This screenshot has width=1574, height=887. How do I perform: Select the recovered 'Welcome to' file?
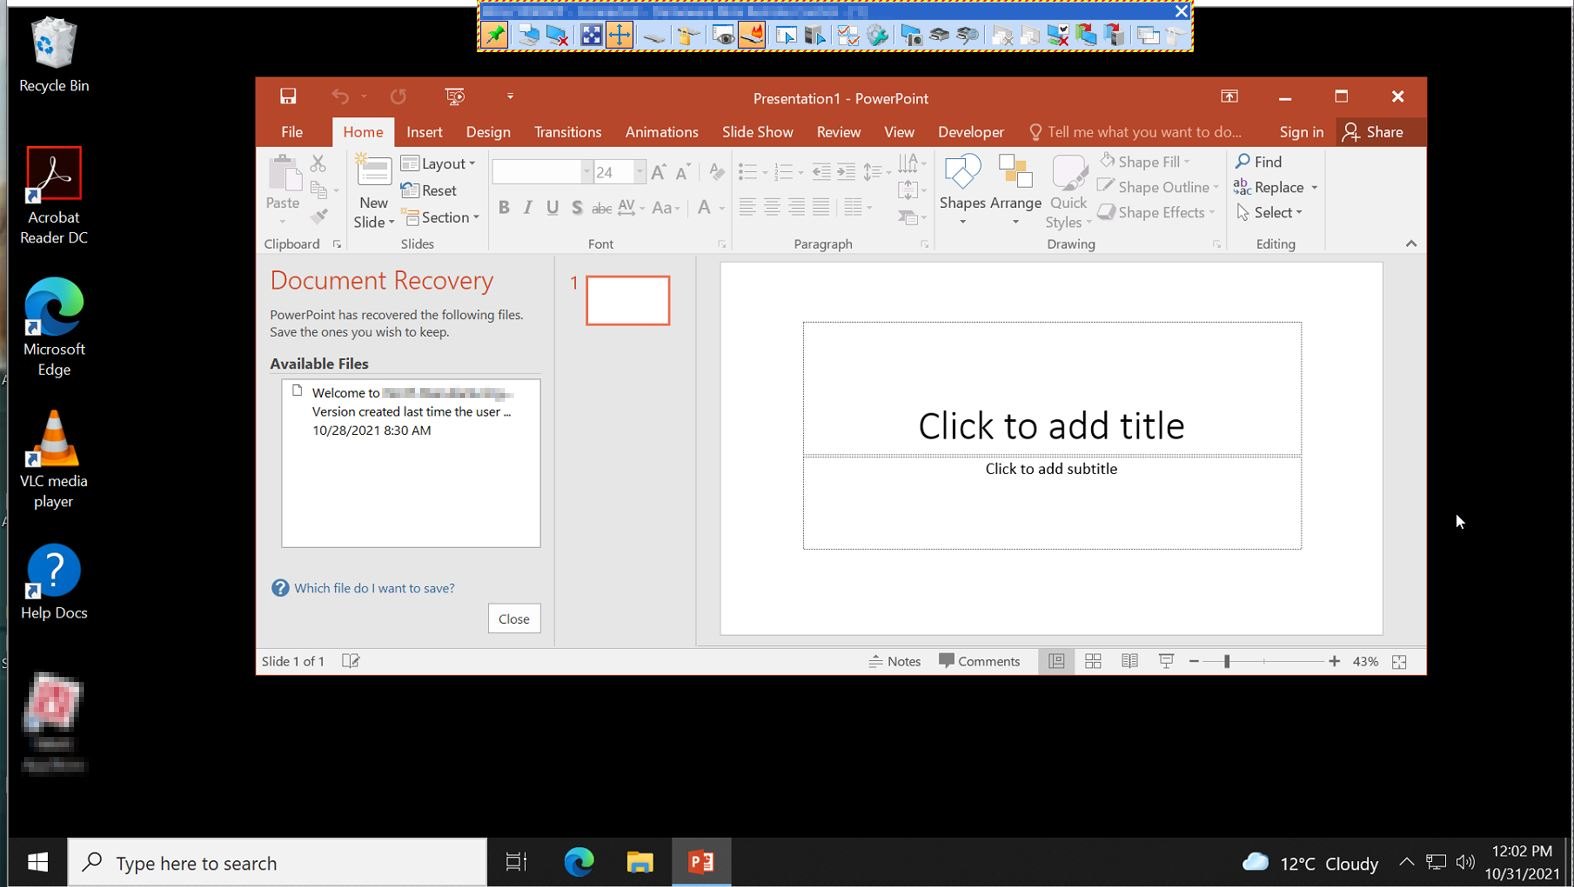pos(411,411)
